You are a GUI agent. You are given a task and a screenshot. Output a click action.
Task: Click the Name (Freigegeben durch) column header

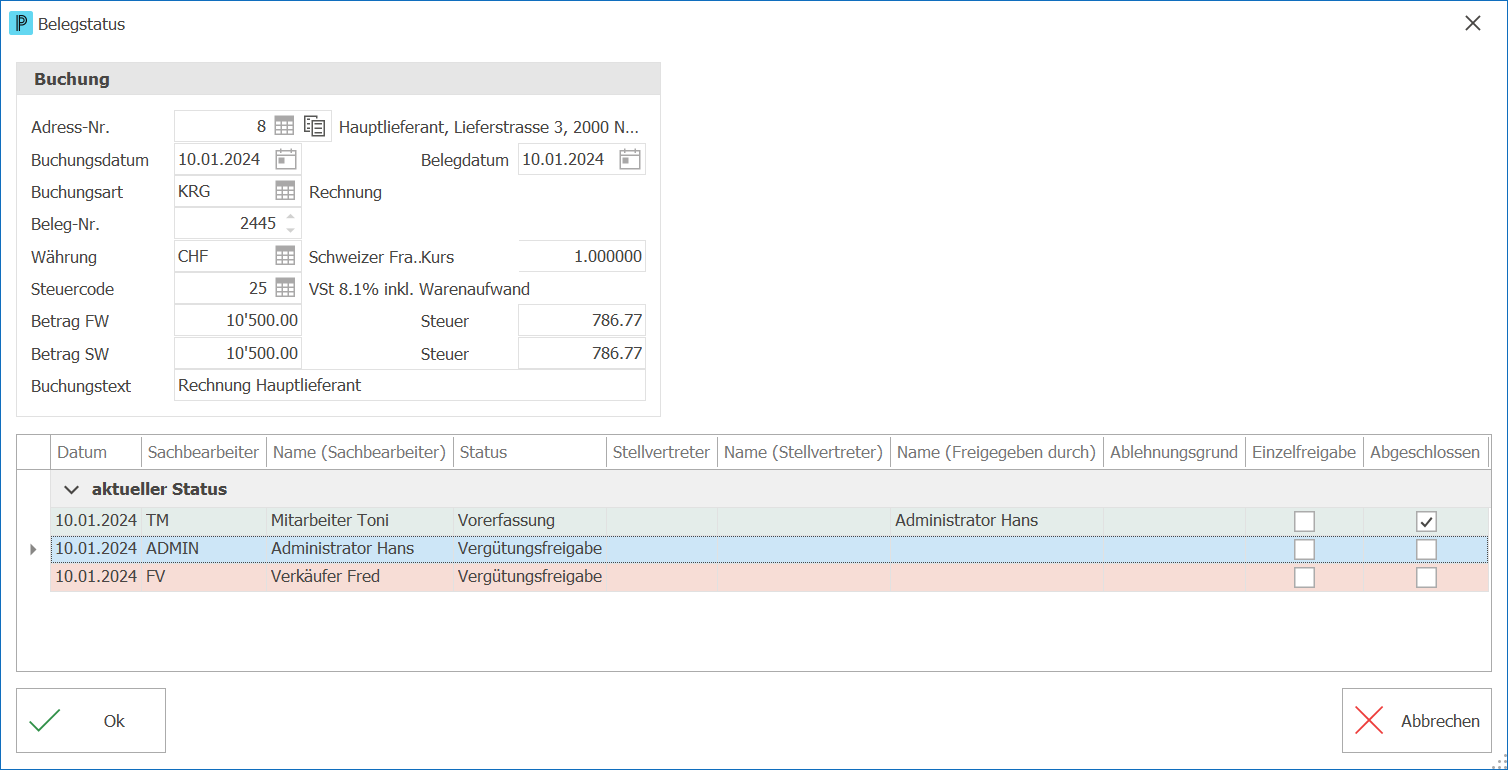tap(997, 452)
